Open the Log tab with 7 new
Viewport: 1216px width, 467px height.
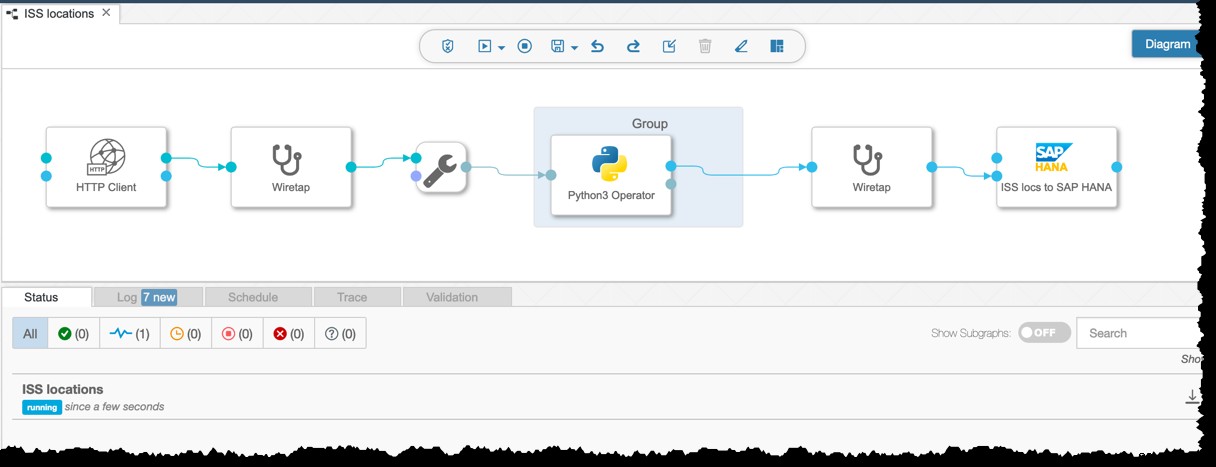tap(148, 297)
